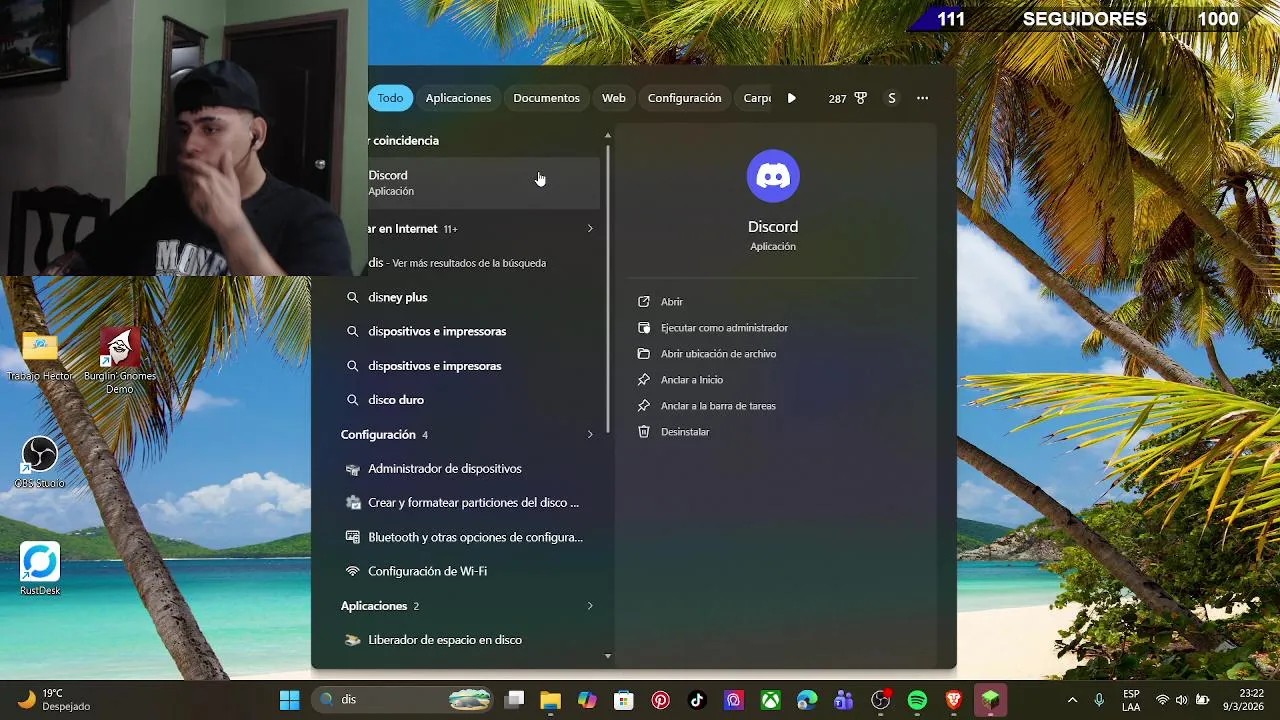The height and width of the screenshot is (720, 1280).
Task: Click Abrir to launch Discord
Action: pos(672,302)
